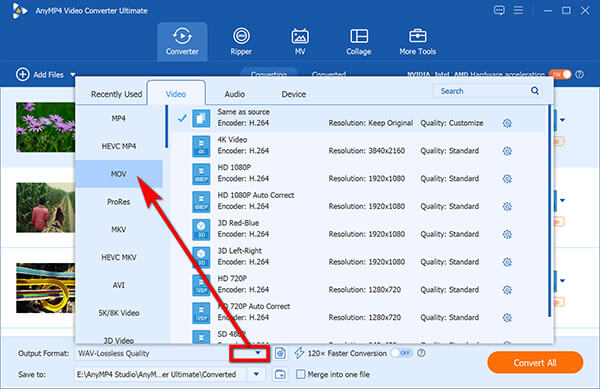Select 5K/8K Video format category
The width and height of the screenshot is (600, 389).
coord(119,313)
